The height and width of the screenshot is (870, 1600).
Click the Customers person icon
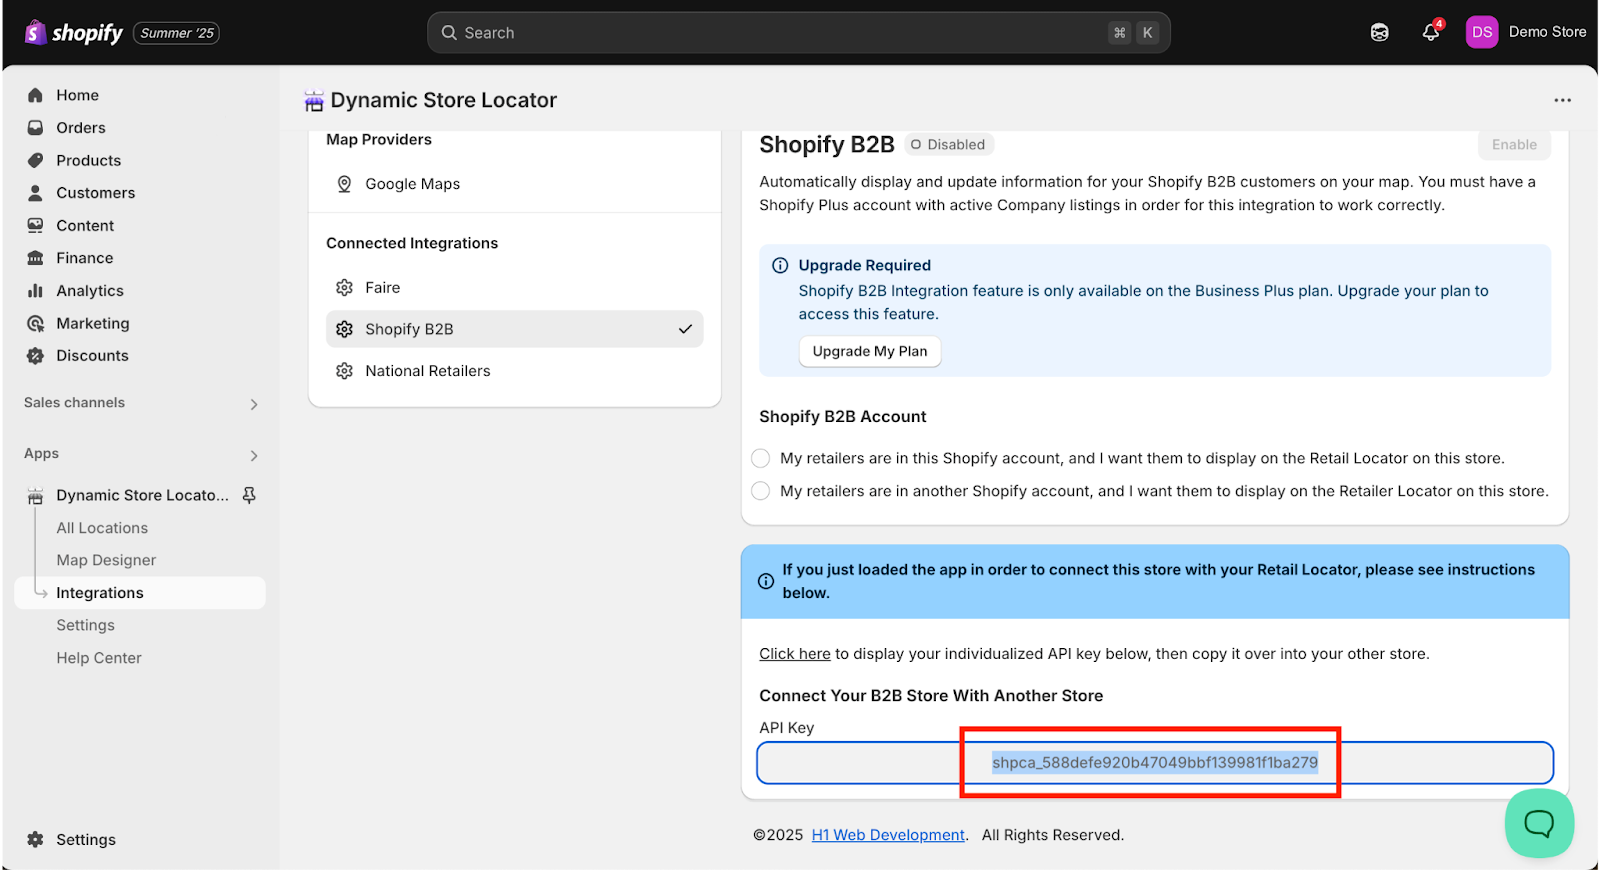pos(36,193)
